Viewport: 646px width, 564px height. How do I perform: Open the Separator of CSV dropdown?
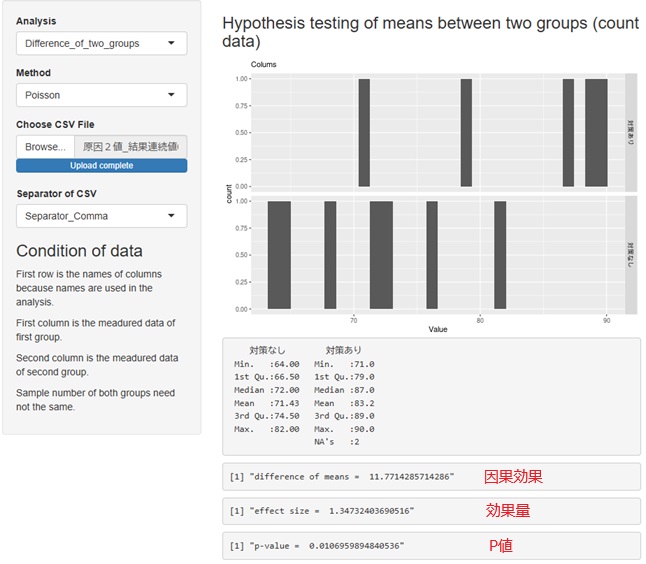point(101,216)
